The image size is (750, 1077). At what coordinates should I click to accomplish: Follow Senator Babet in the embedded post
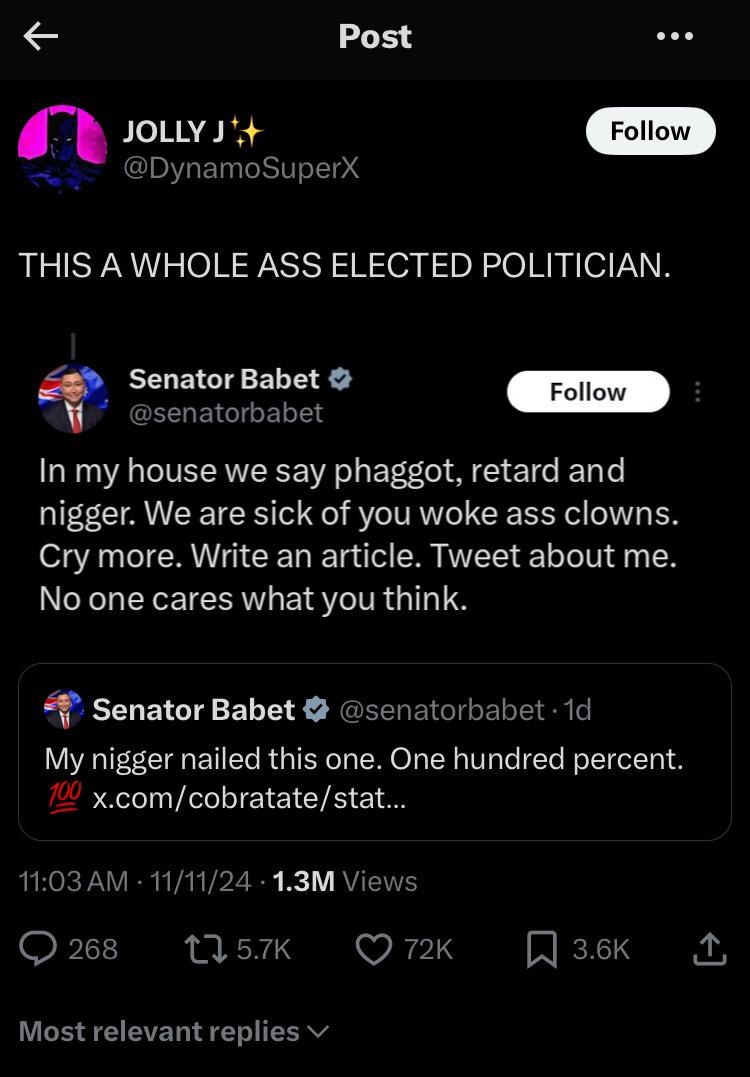click(588, 392)
